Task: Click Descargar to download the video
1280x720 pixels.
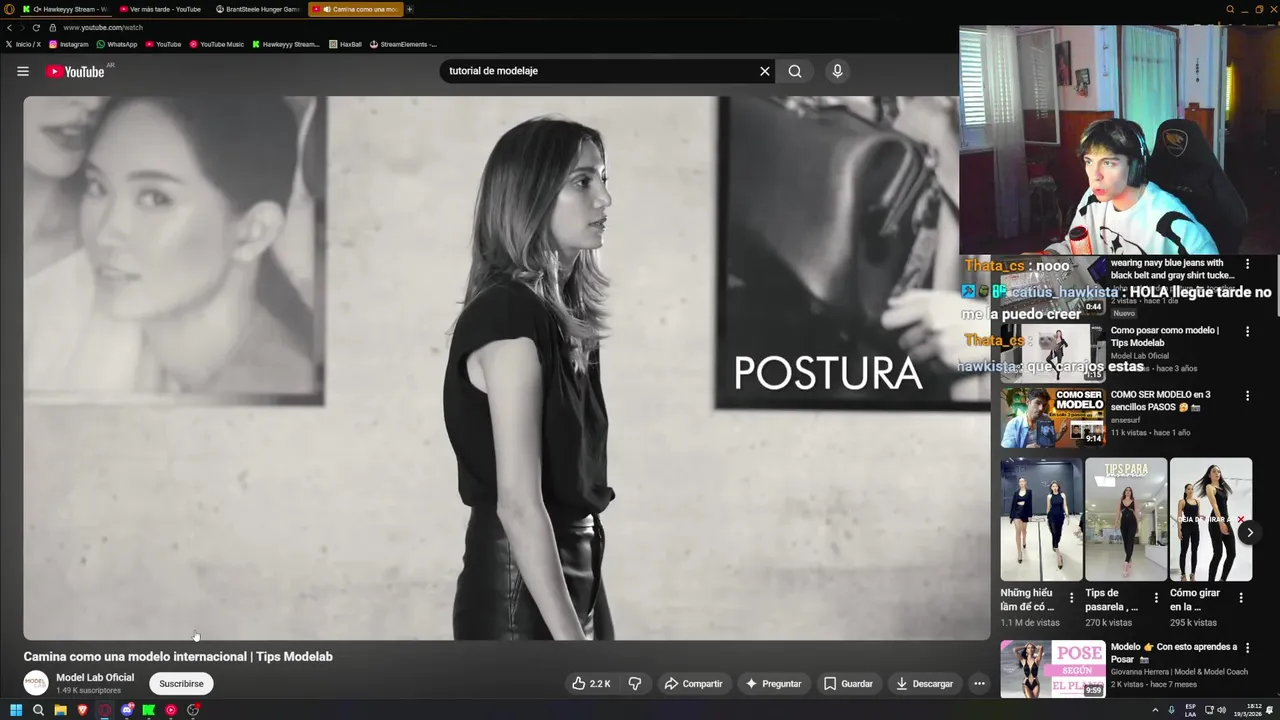Action: click(x=925, y=684)
